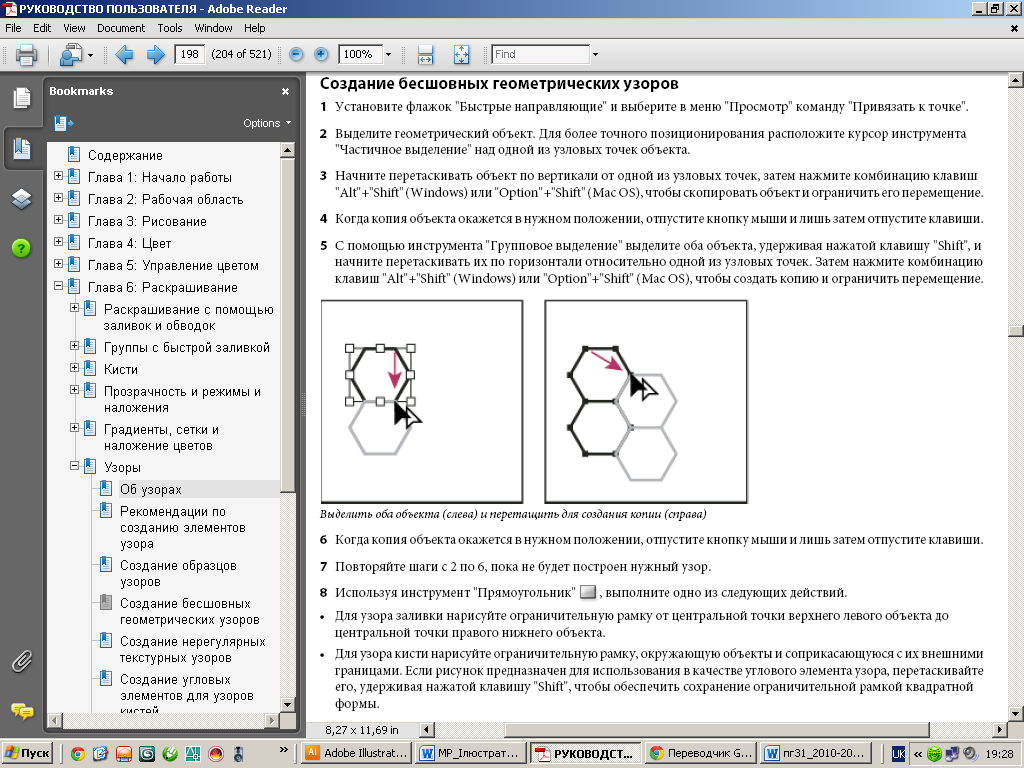Open Создание бесшовных геометрических узоров bookmark
This screenshot has width=1024, height=768.
click(x=189, y=611)
